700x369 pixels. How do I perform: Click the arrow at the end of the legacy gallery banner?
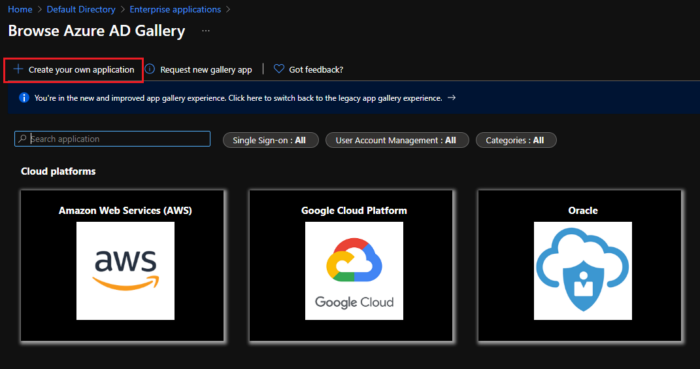452,98
